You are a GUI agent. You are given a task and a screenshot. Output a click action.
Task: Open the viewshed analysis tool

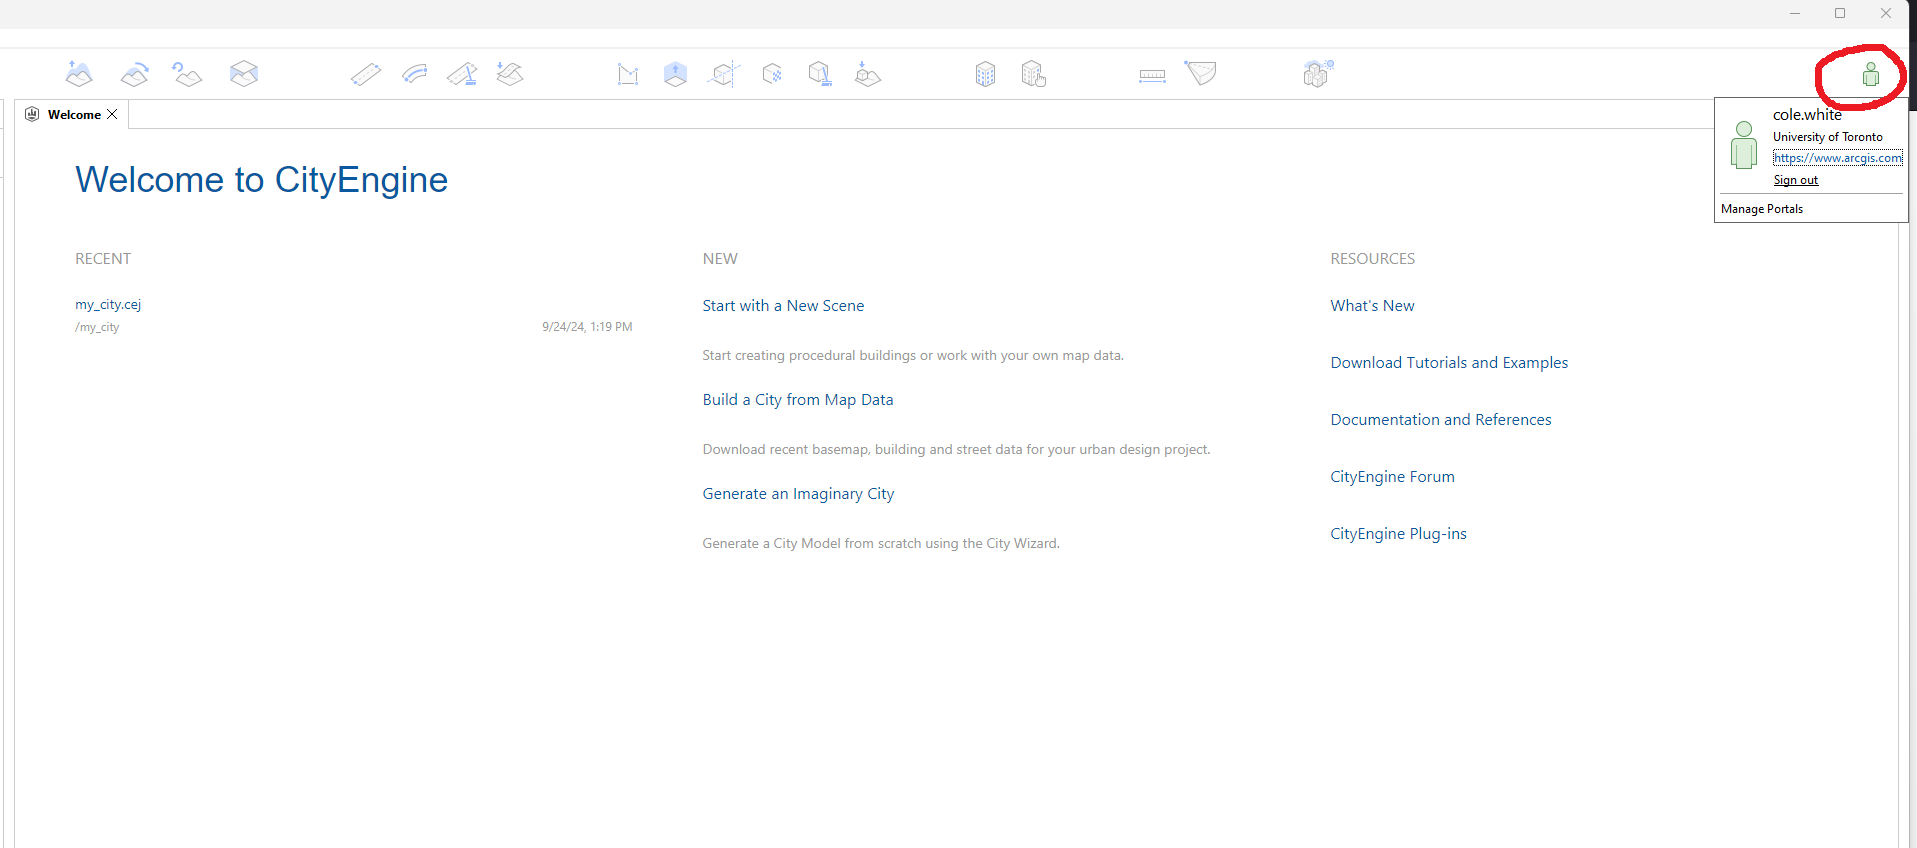[x=1200, y=73]
